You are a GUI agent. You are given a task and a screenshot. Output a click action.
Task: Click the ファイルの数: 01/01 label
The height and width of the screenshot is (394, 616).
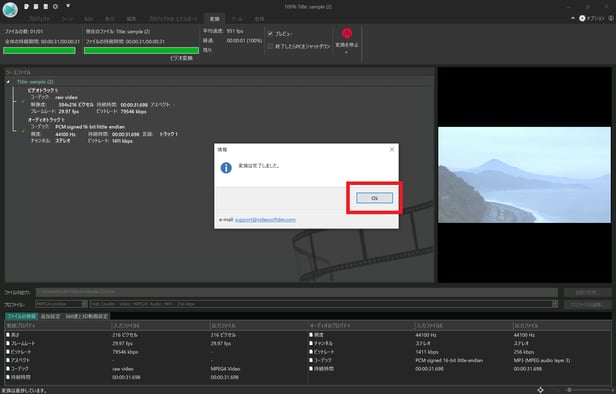pos(24,31)
